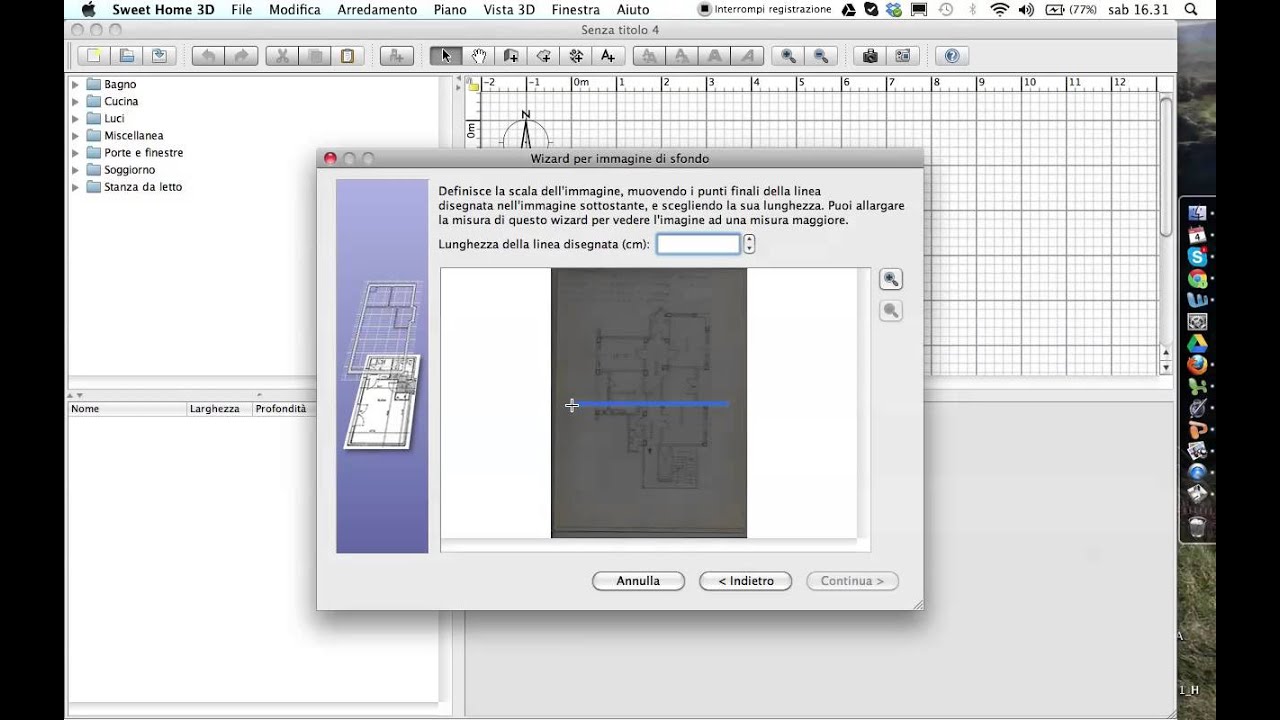Click the Redo arrow toolbar icon
Image resolution: width=1280 pixels, height=720 pixels.
pos(241,56)
